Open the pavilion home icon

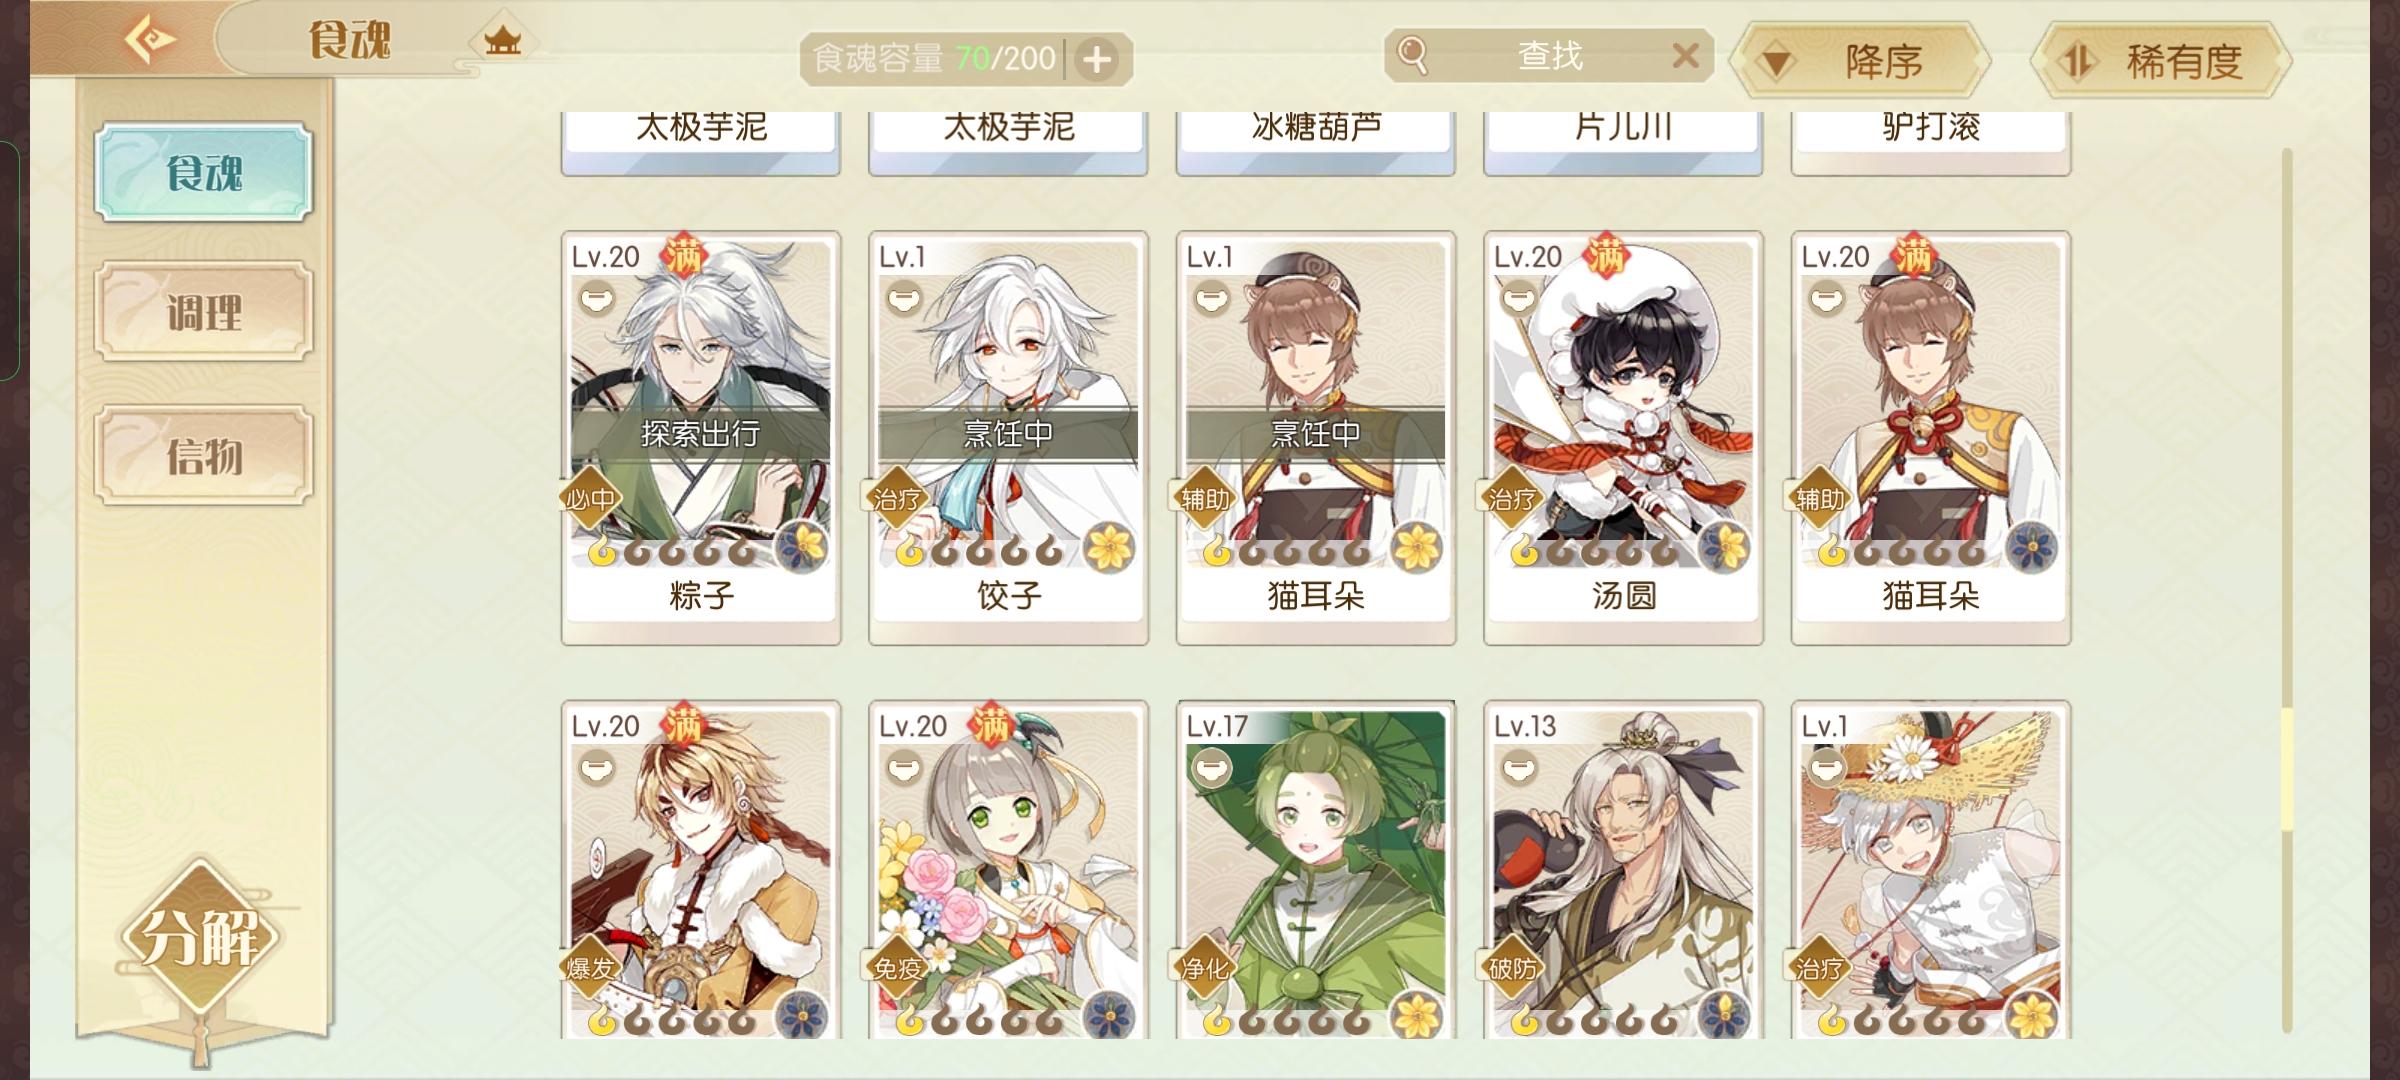coord(502,42)
